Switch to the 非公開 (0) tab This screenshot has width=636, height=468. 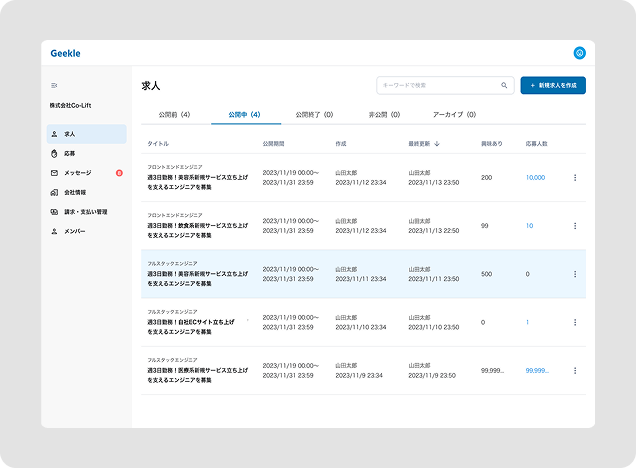point(384,115)
